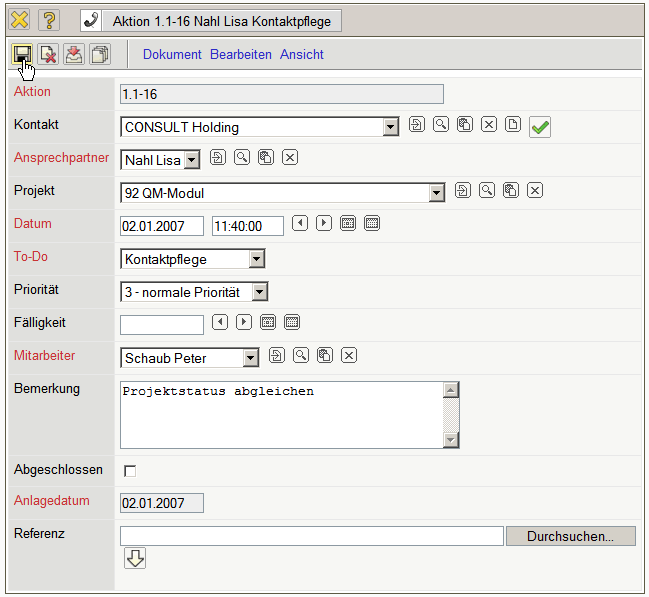The height and width of the screenshot is (597, 649).
Task: Open the Dokument menu
Action: tap(172, 55)
